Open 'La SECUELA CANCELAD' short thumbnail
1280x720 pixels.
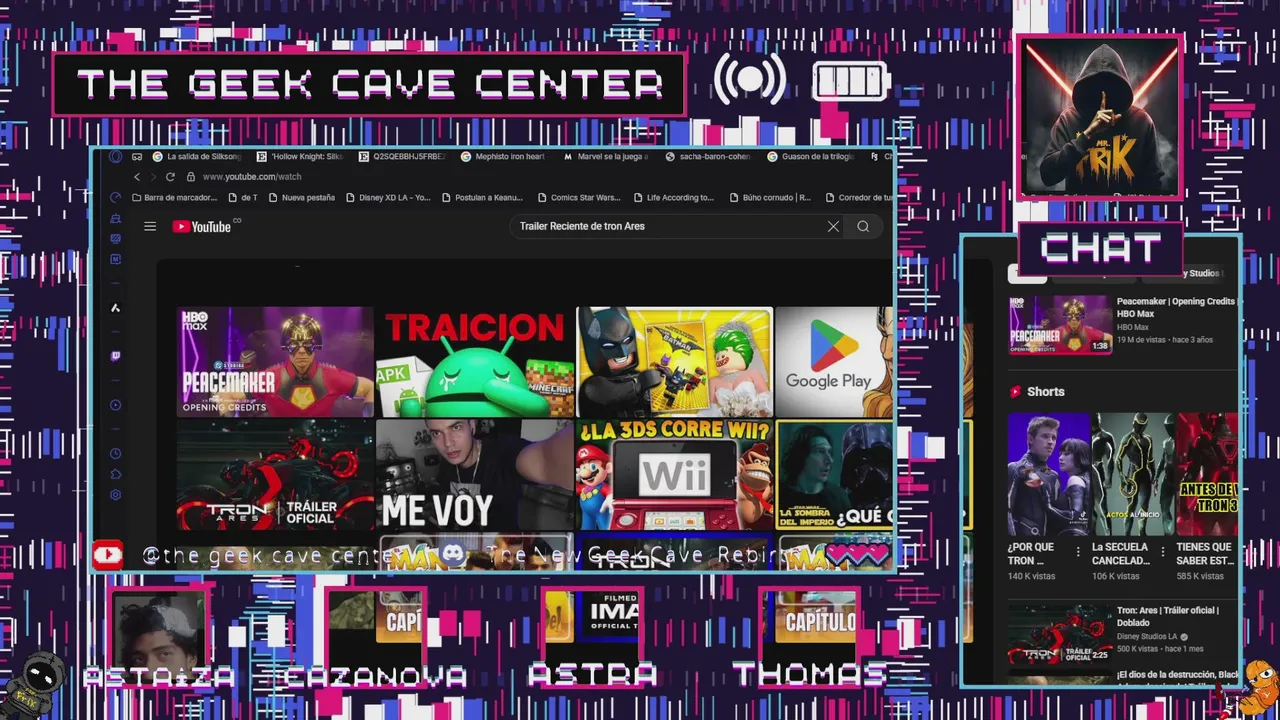point(1132,474)
